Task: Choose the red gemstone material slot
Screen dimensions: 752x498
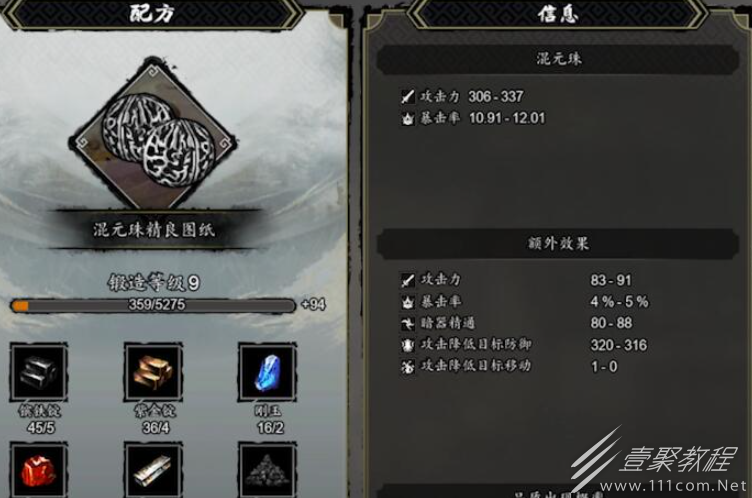Action: pyautogui.click(x=38, y=470)
